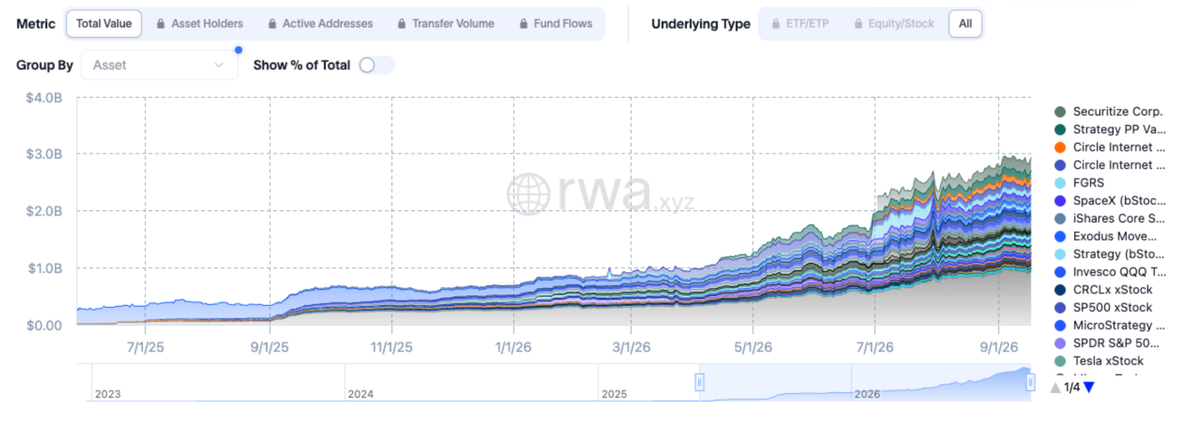Go to next legend page arrow
Image resolution: width=1200 pixels, height=432 pixels.
(1089, 387)
